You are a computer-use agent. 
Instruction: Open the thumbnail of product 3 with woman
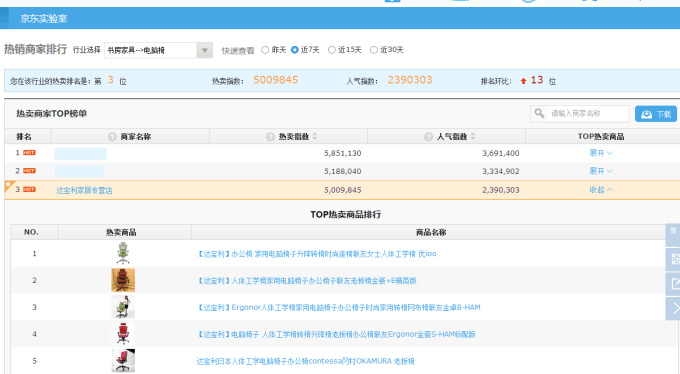click(123, 307)
